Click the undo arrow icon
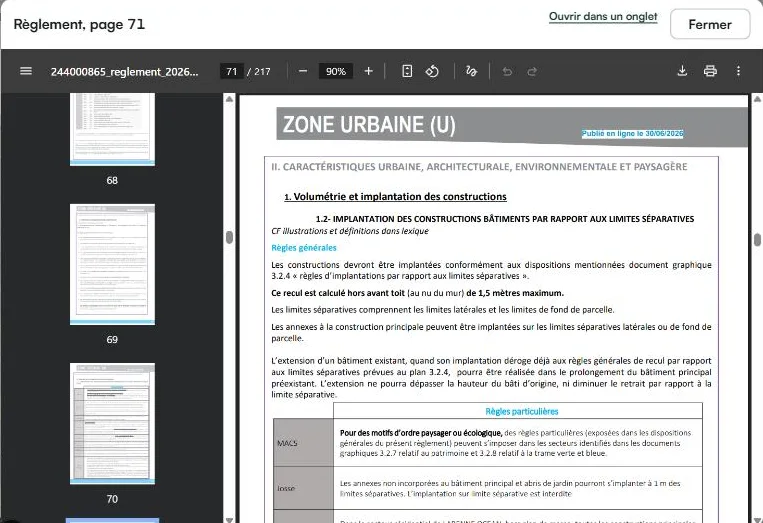Viewport: 763px width, 523px height. (507, 72)
